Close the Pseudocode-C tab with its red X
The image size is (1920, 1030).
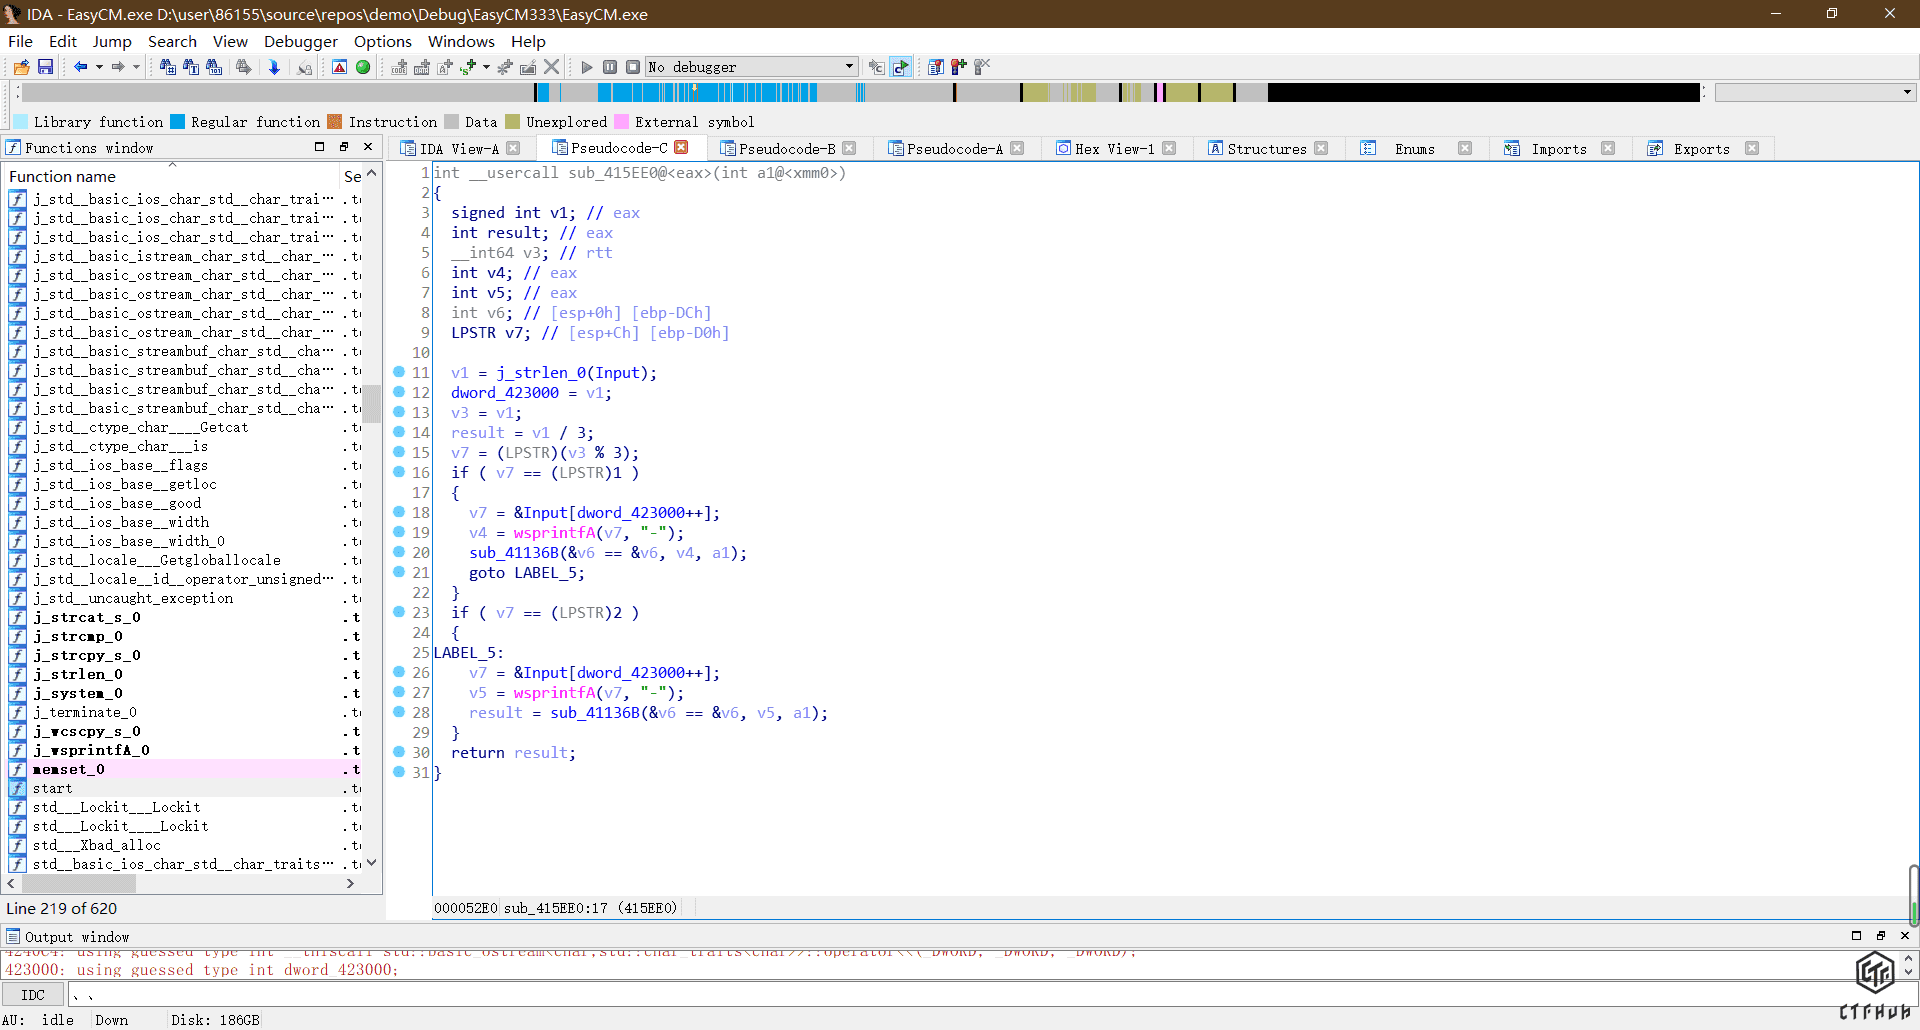tap(681, 148)
